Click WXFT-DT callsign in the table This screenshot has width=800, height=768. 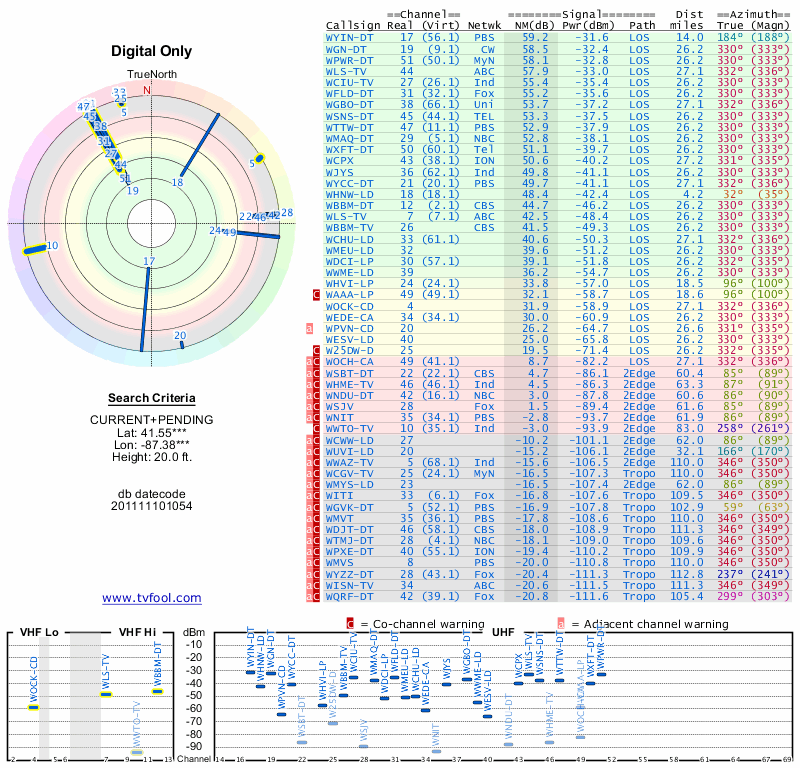click(x=349, y=150)
